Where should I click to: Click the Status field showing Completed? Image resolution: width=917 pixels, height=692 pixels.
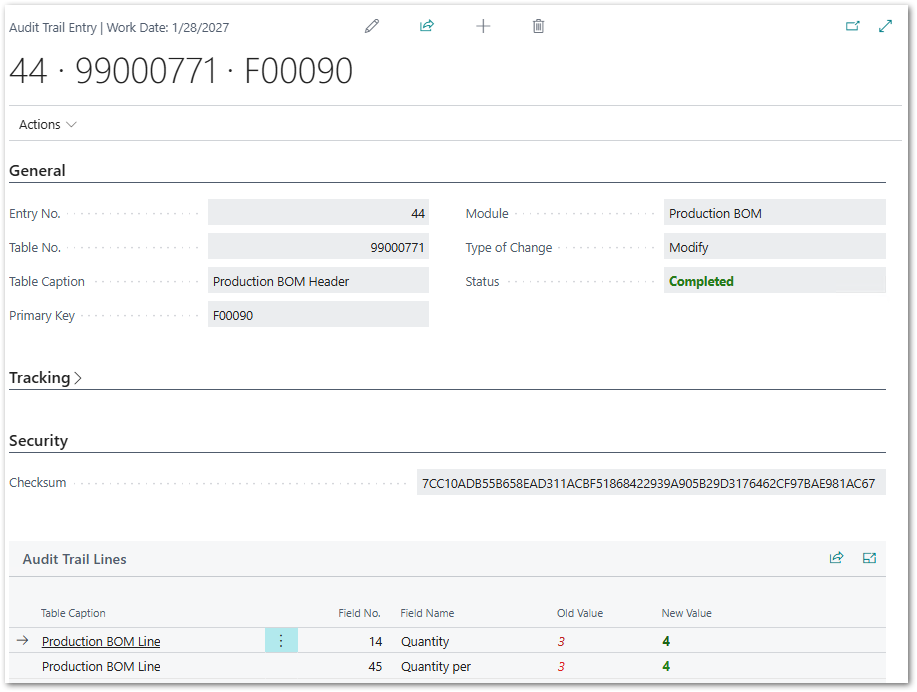point(774,282)
